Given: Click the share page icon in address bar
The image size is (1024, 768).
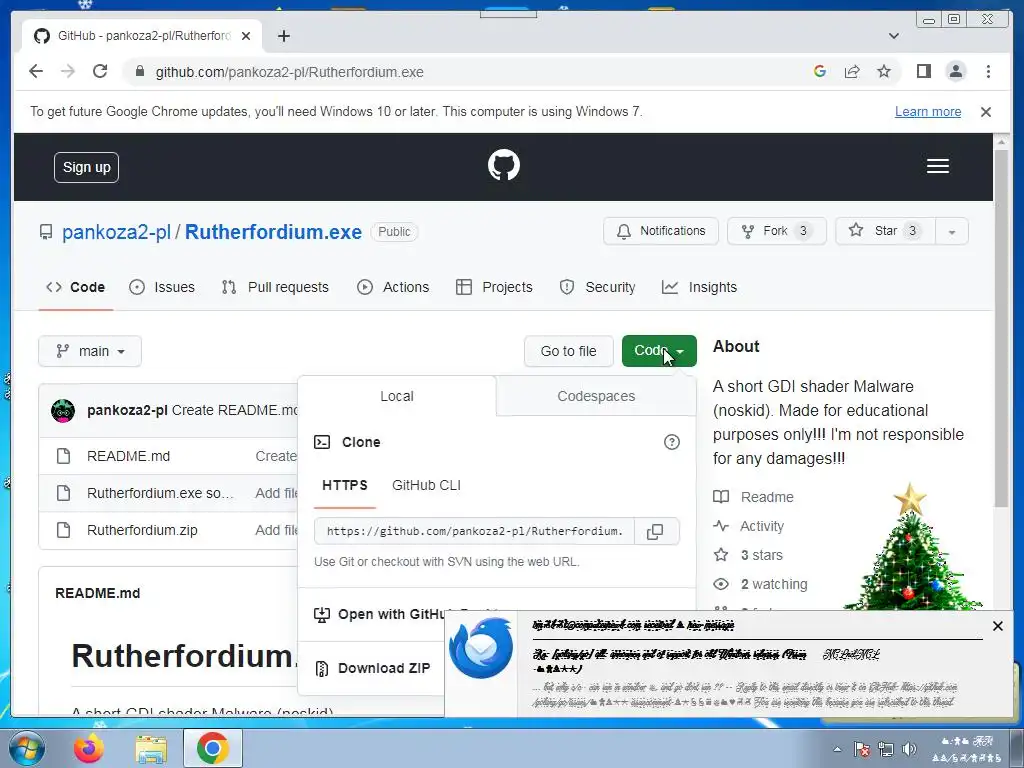Looking at the screenshot, I should [x=852, y=71].
